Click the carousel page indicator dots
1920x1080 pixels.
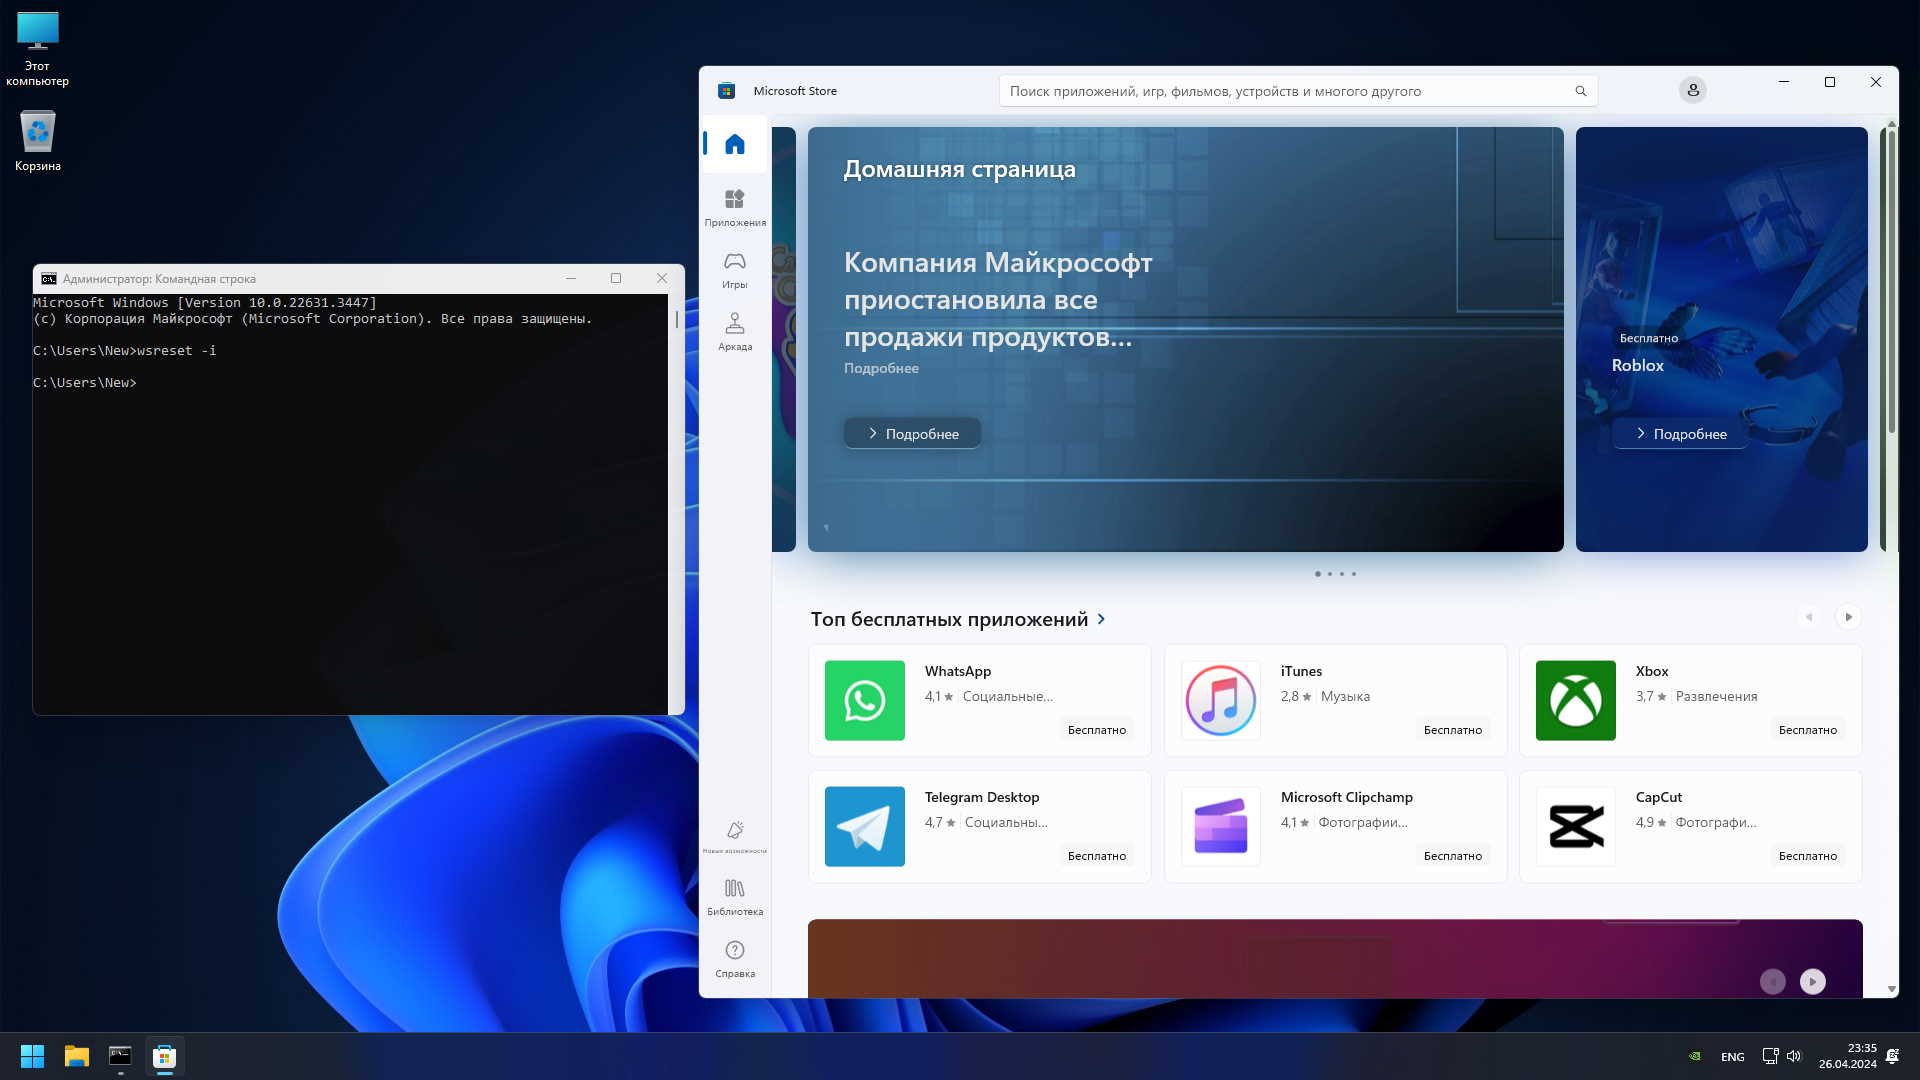[x=1335, y=574]
